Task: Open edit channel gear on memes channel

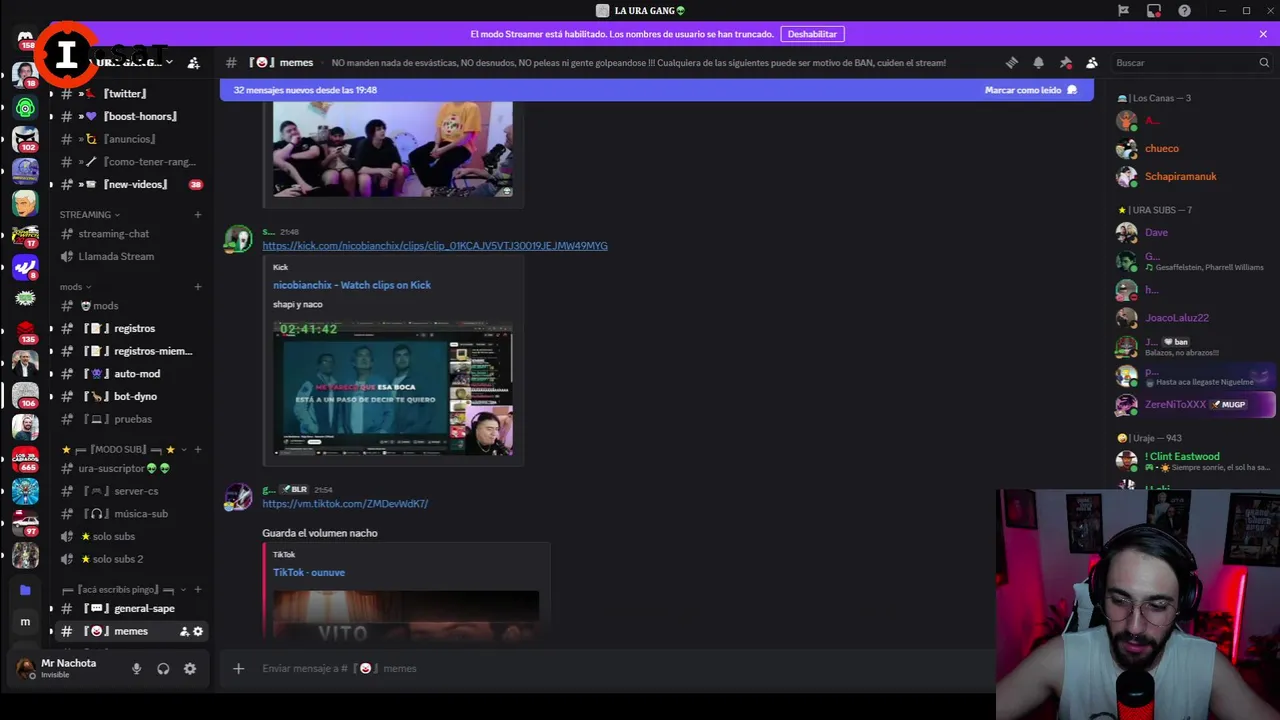Action: pyautogui.click(x=198, y=631)
